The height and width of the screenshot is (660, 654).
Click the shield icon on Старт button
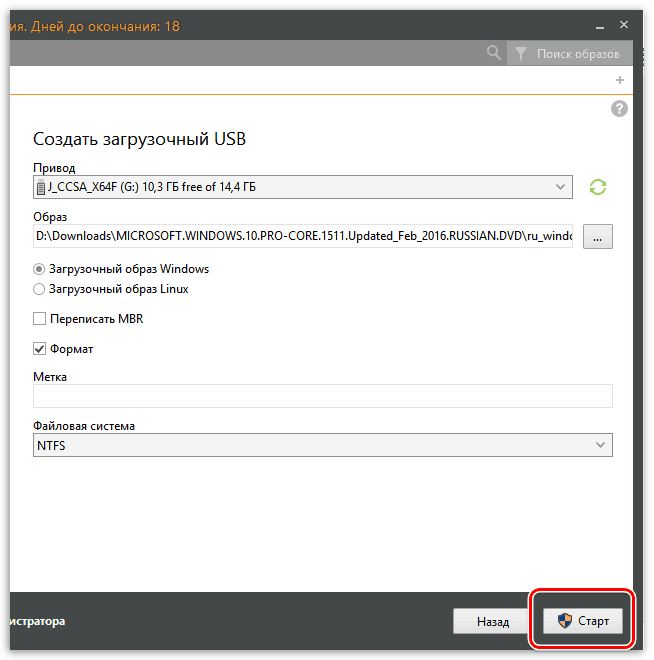point(565,621)
